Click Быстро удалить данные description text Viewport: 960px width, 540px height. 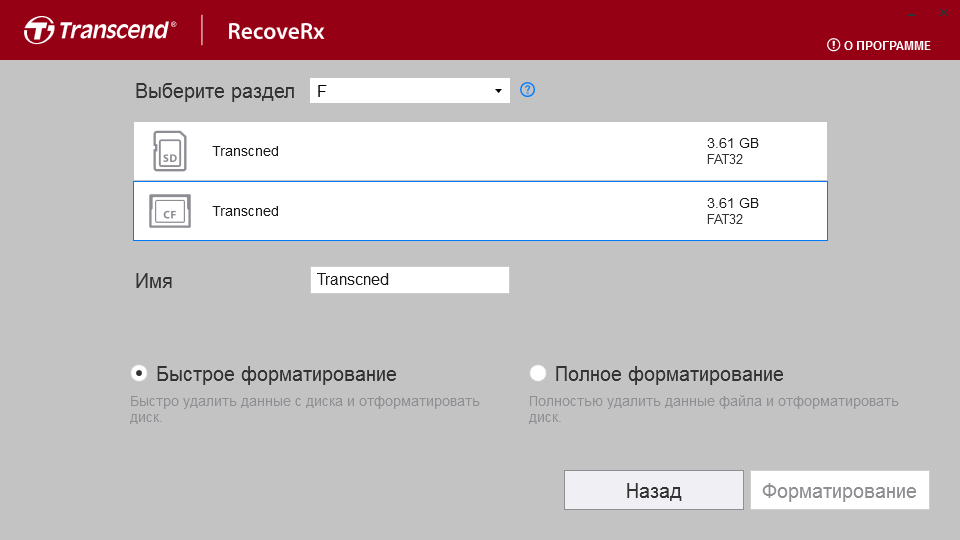pos(304,409)
